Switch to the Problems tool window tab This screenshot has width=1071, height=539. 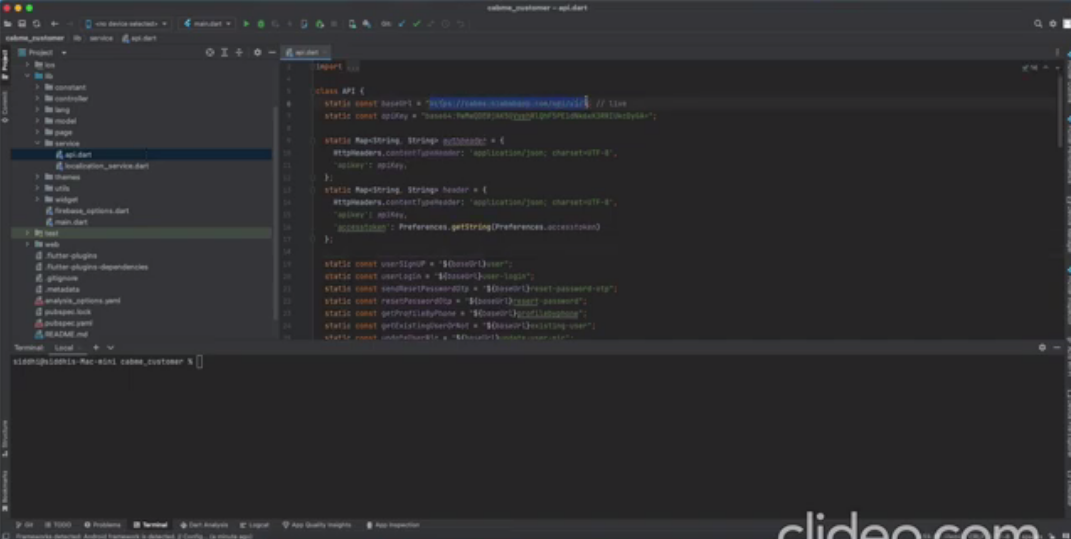pos(102,525)
